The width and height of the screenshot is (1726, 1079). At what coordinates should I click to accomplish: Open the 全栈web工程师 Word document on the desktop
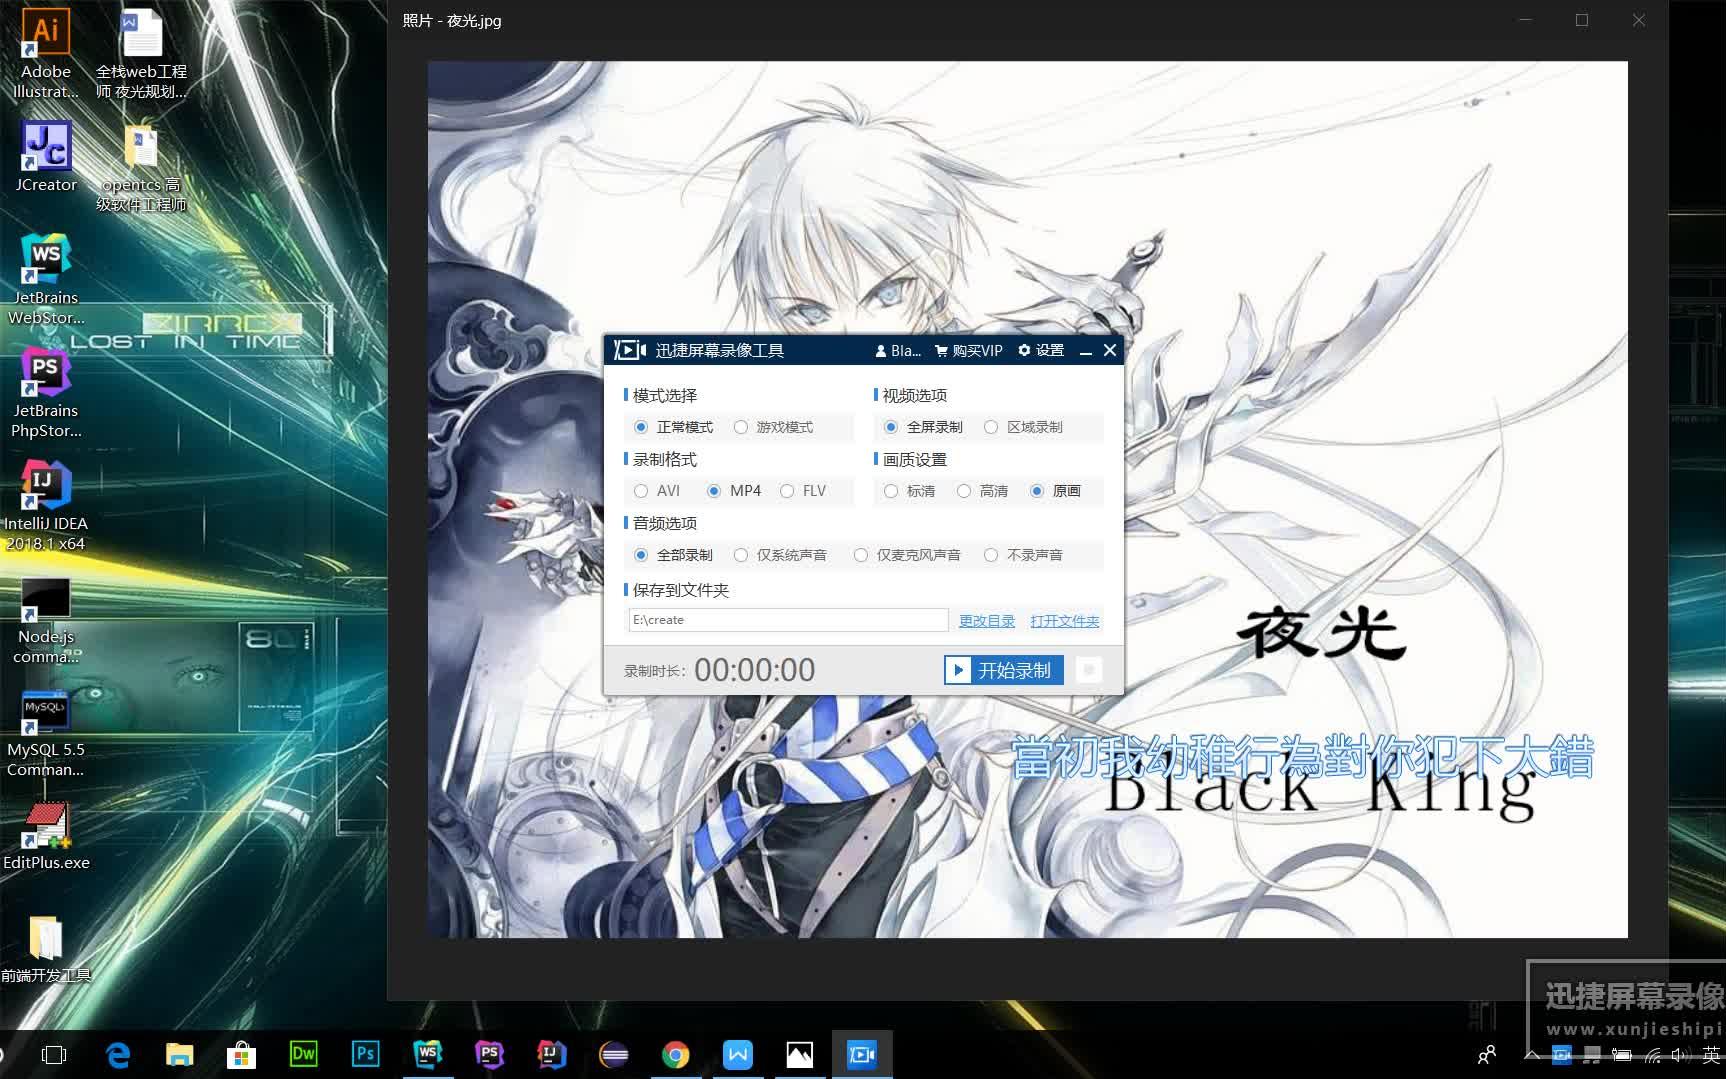[x=141, y=55]
